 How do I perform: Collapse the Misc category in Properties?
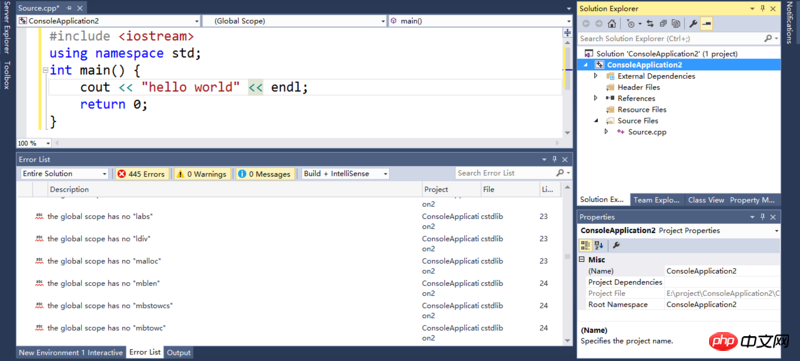coord(582,260)
